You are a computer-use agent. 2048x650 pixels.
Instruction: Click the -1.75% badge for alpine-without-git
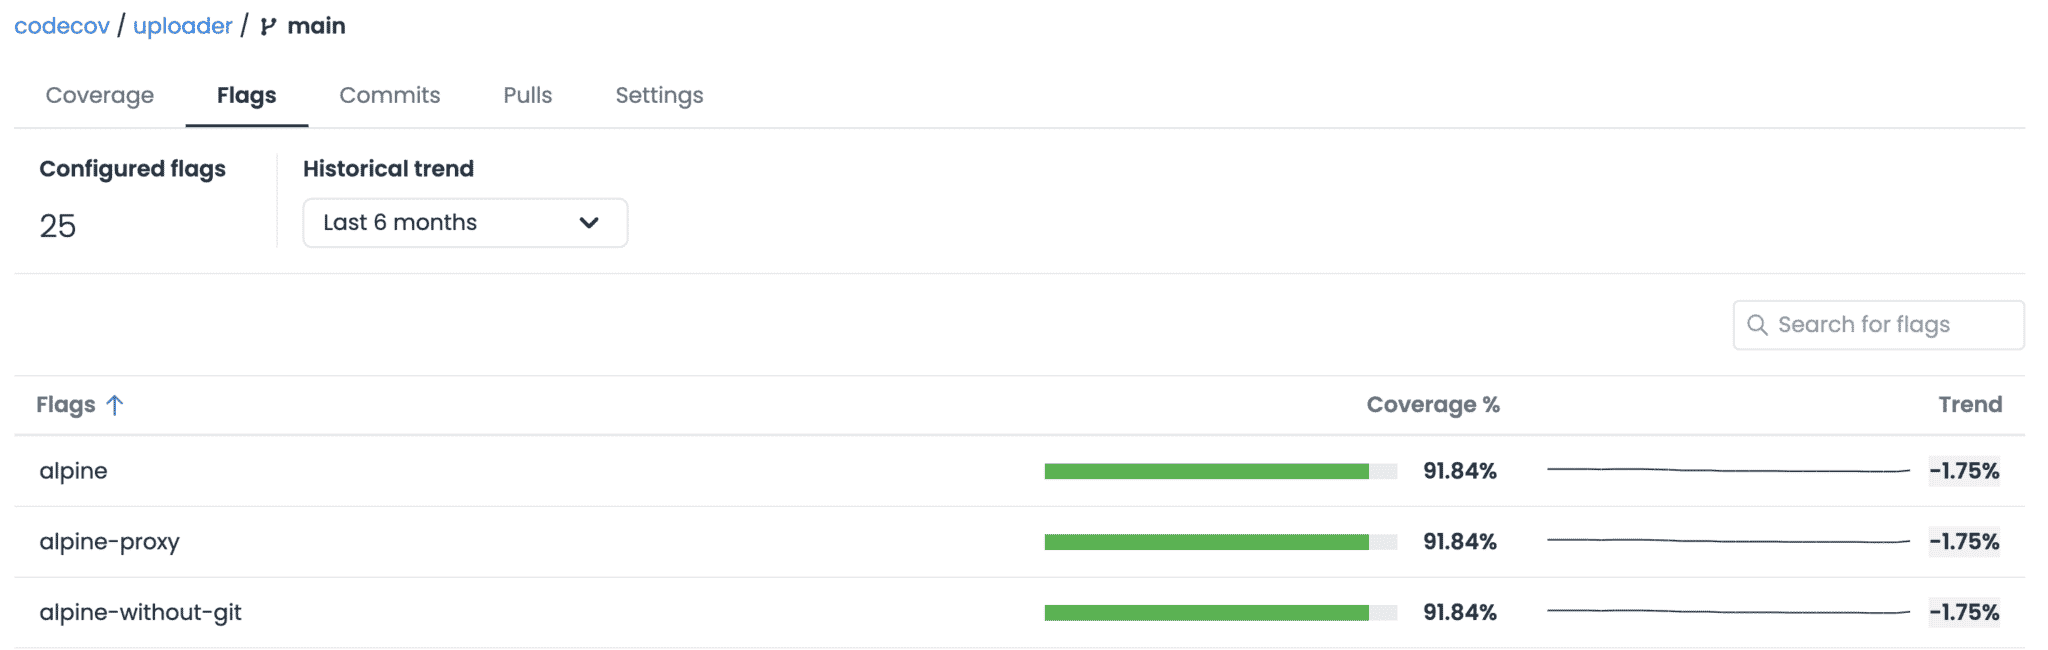(x=1963, y=611)
